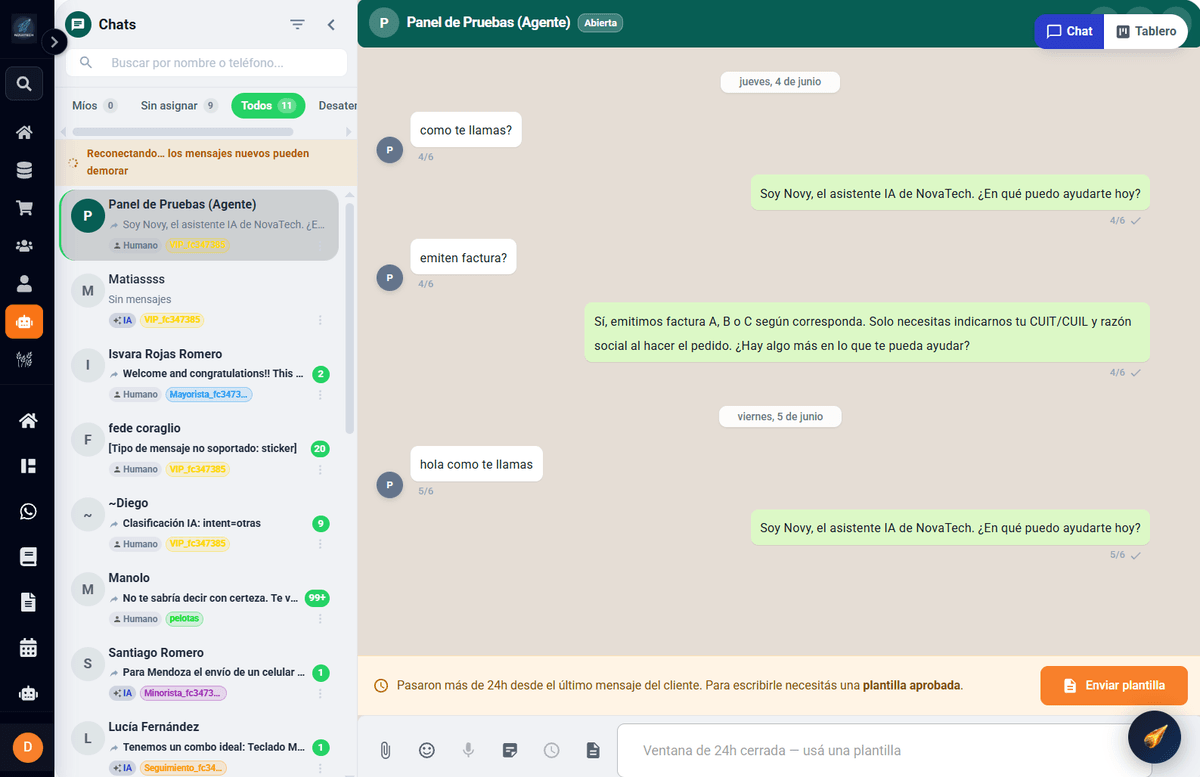The width and height of the screenshot is (1200, 777).
Task: Open the WhatsApp section in the sidebar
Action: (x=28, y=511)
